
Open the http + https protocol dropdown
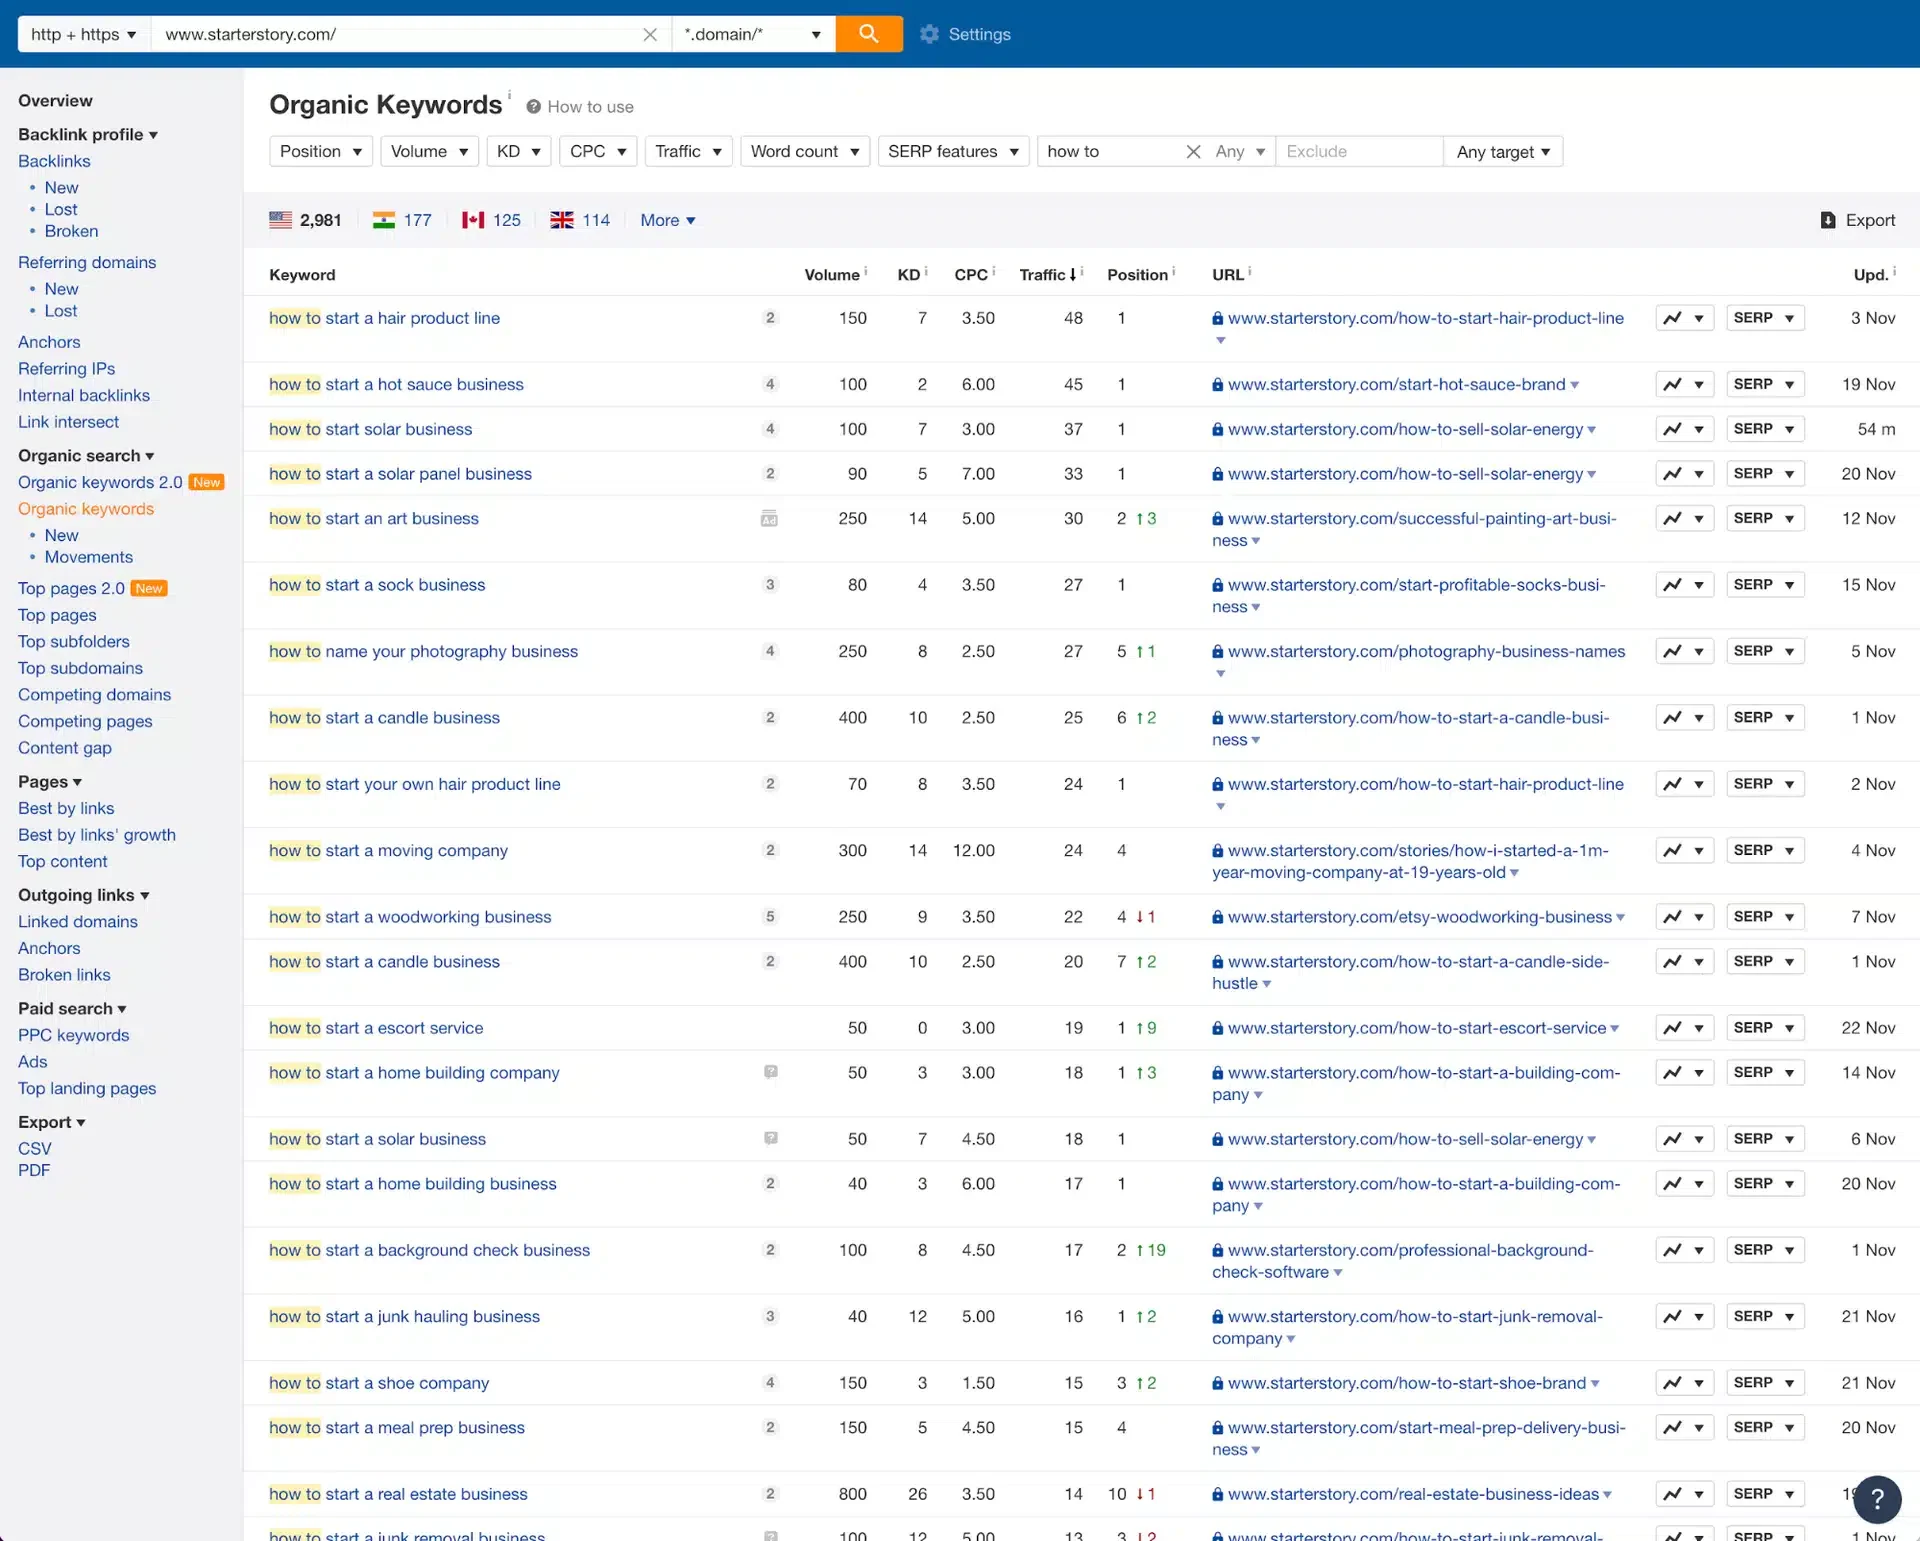click(84, 35)
